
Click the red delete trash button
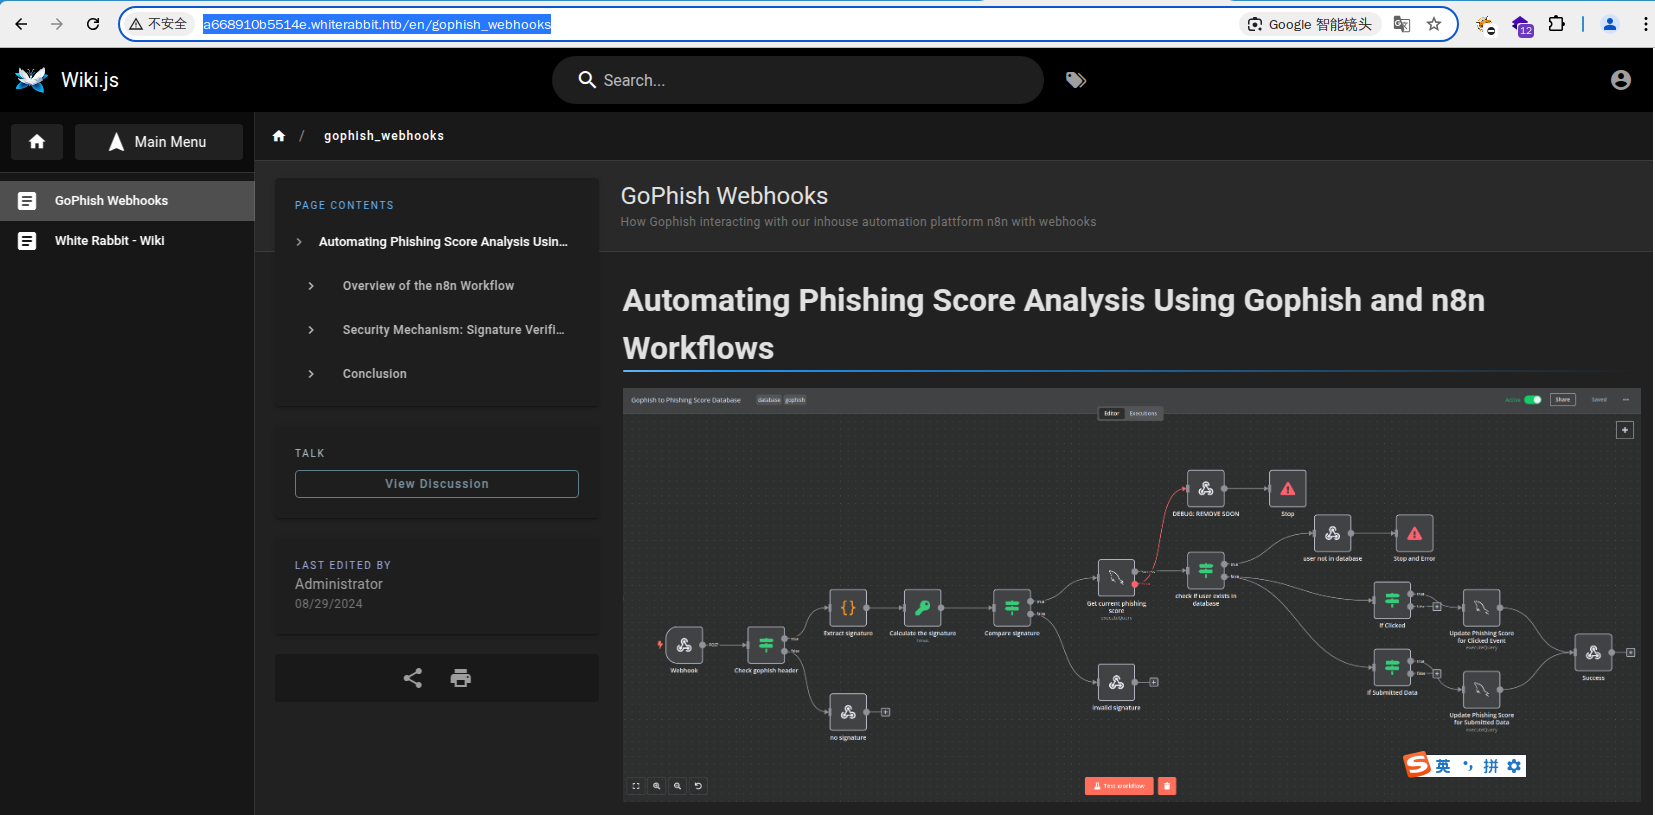1167,786
